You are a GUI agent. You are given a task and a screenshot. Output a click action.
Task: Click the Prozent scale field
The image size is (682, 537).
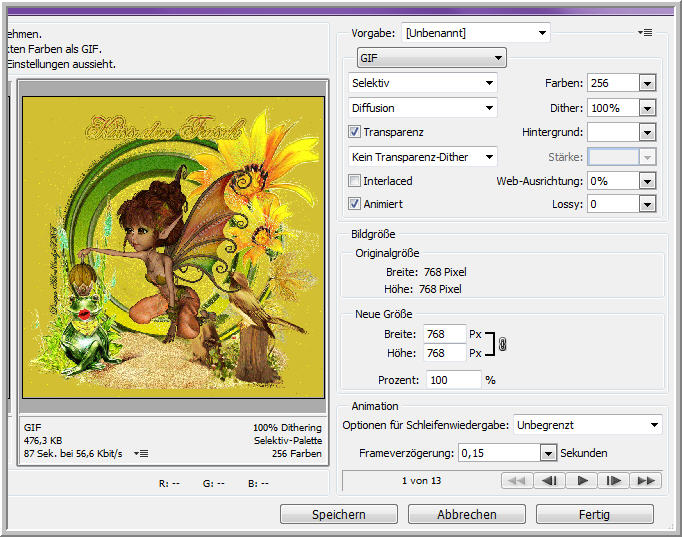454,380
